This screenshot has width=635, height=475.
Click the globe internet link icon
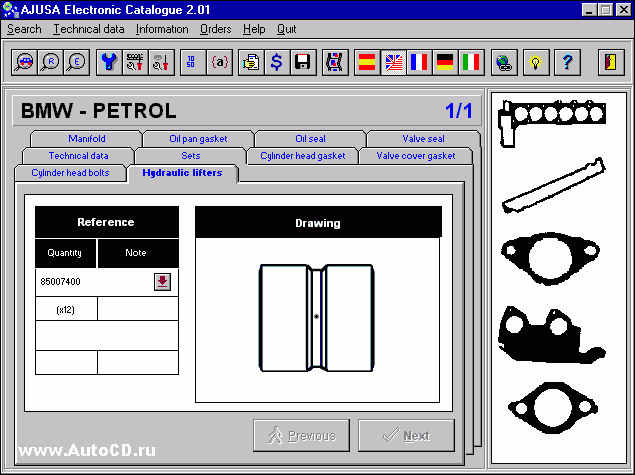tap(504, 62)
